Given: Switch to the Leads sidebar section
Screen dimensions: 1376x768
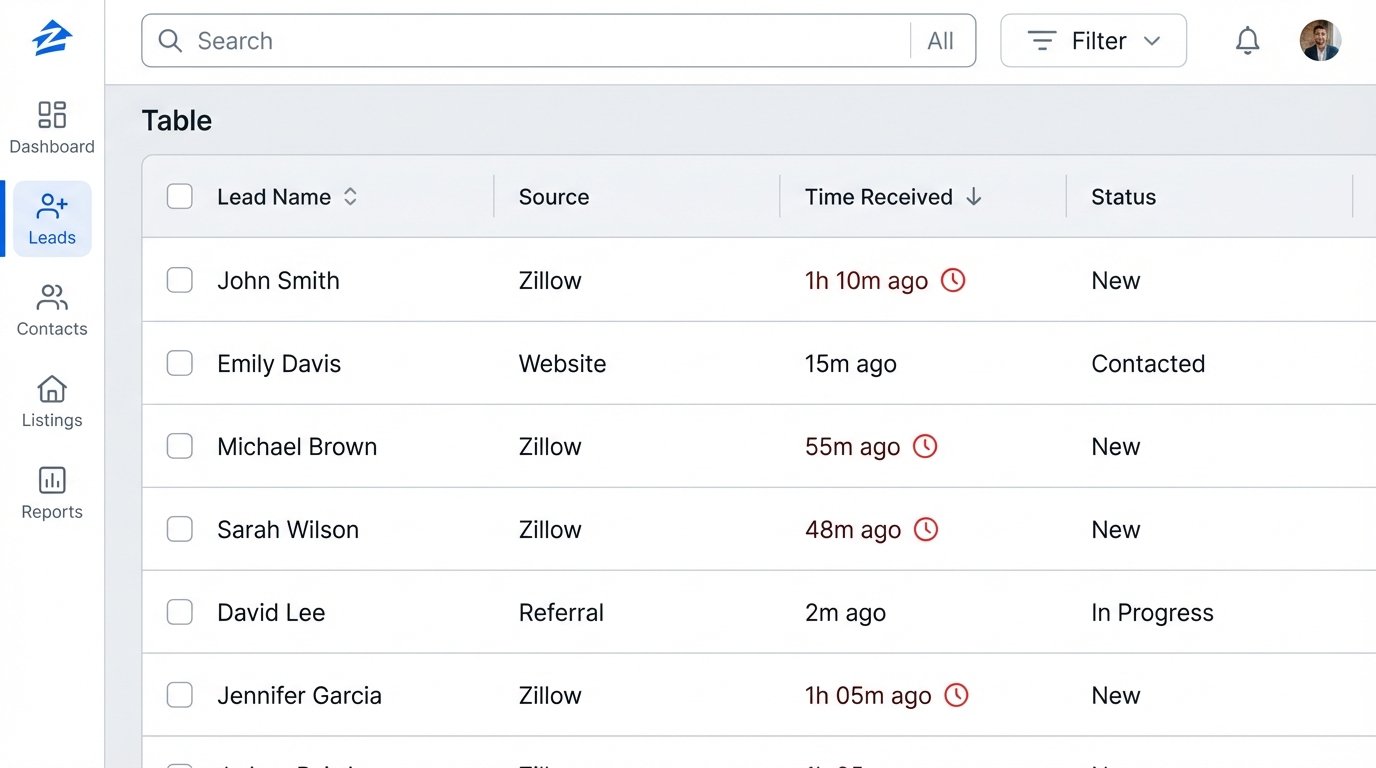Looking at the screenshot, I should [x=51, y=219].
